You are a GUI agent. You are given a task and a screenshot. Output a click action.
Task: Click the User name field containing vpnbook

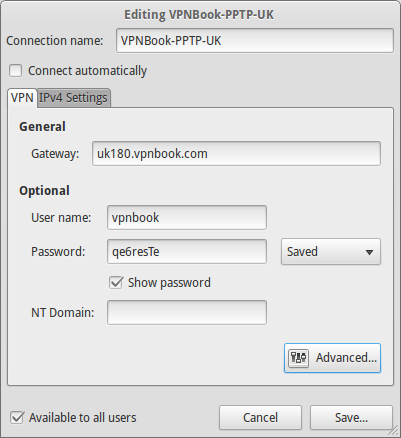(x=187, y=218)
